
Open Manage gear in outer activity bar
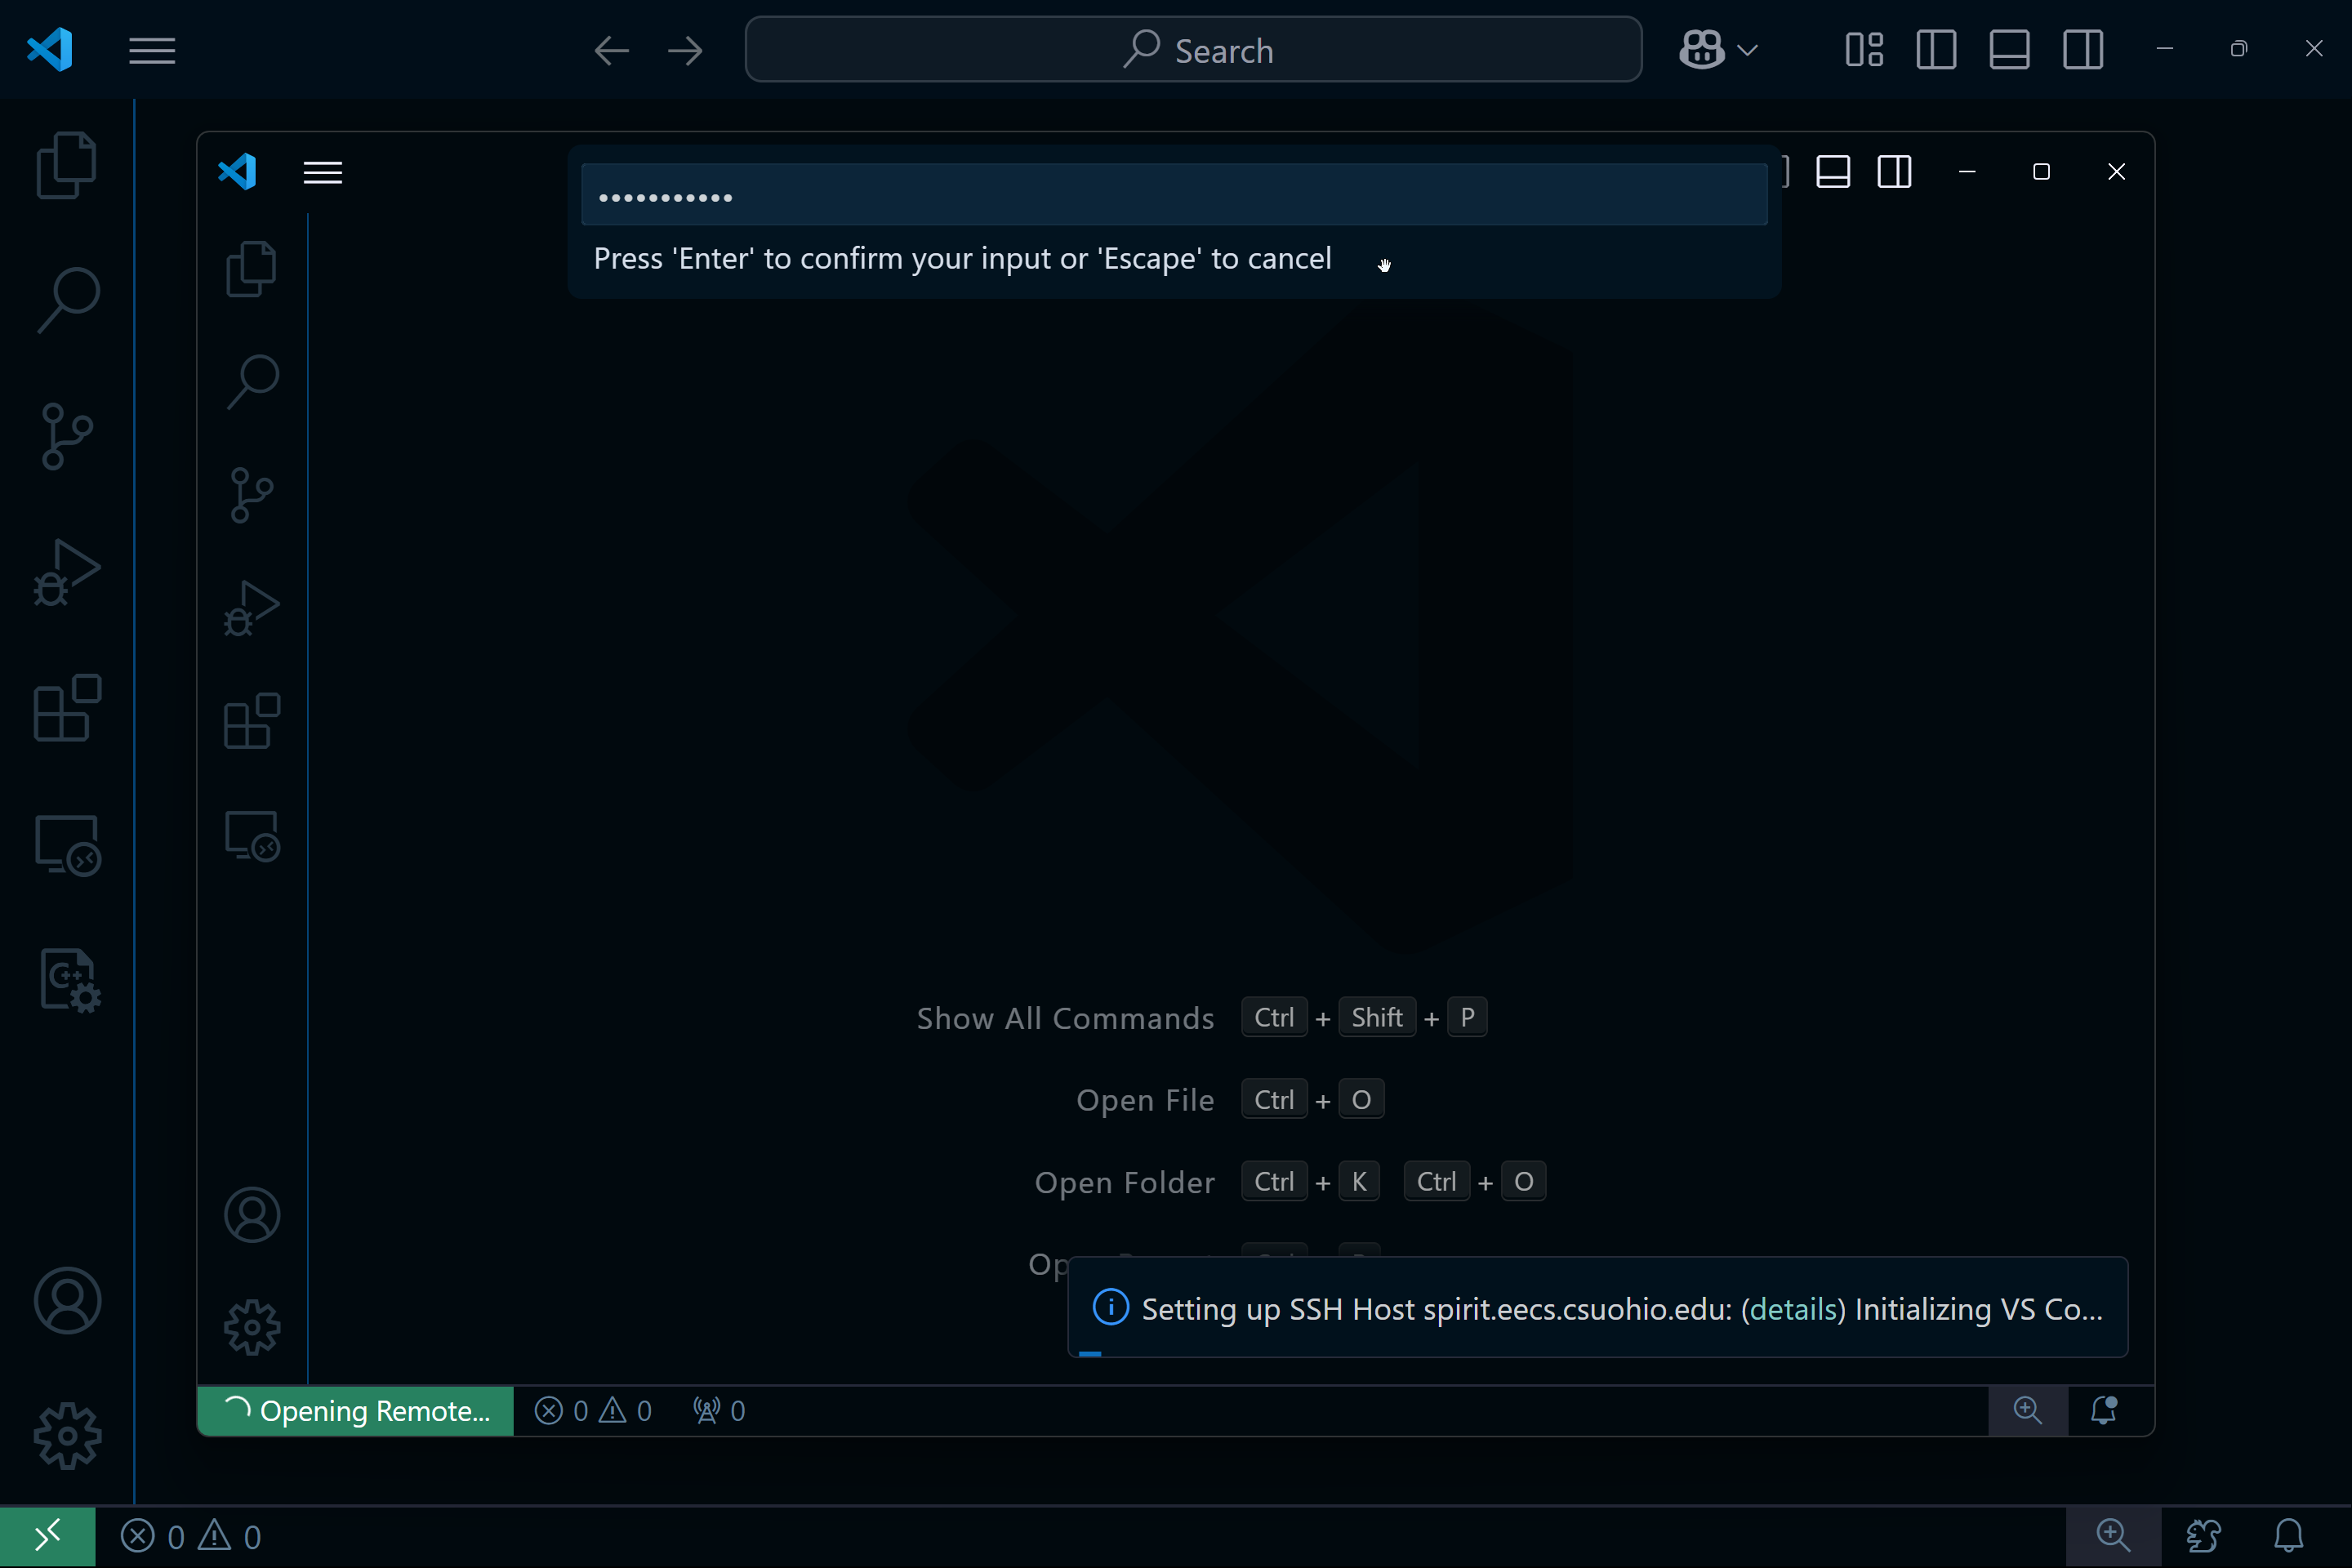[x=67, y=1436]
